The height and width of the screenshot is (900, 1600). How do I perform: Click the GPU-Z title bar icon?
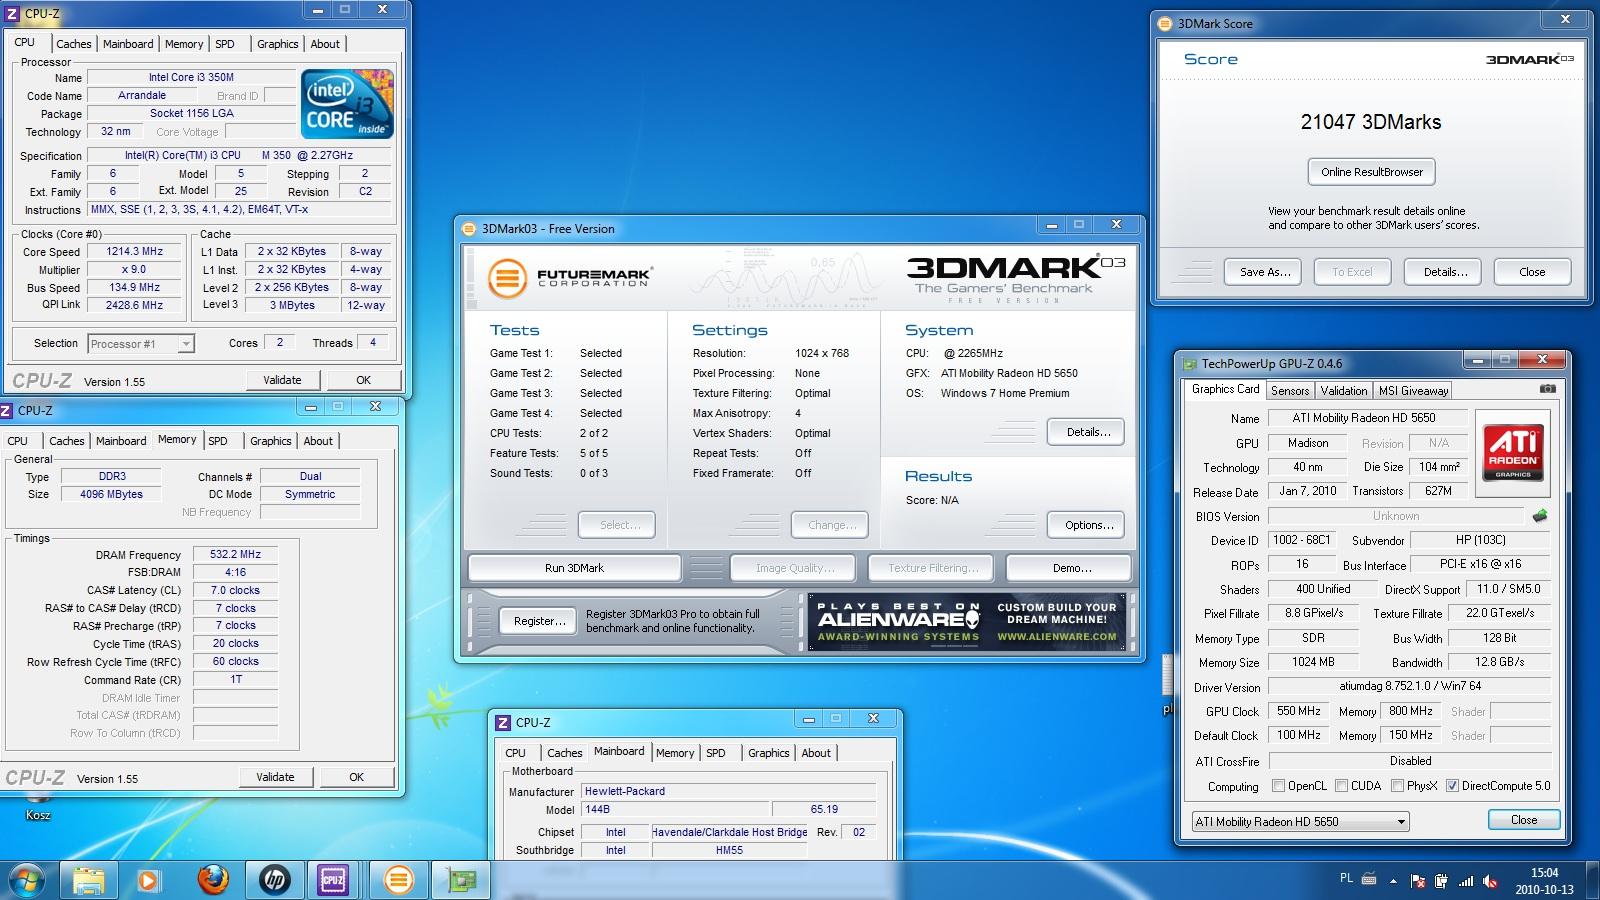pyautogui.click(x=1190, y=364)
